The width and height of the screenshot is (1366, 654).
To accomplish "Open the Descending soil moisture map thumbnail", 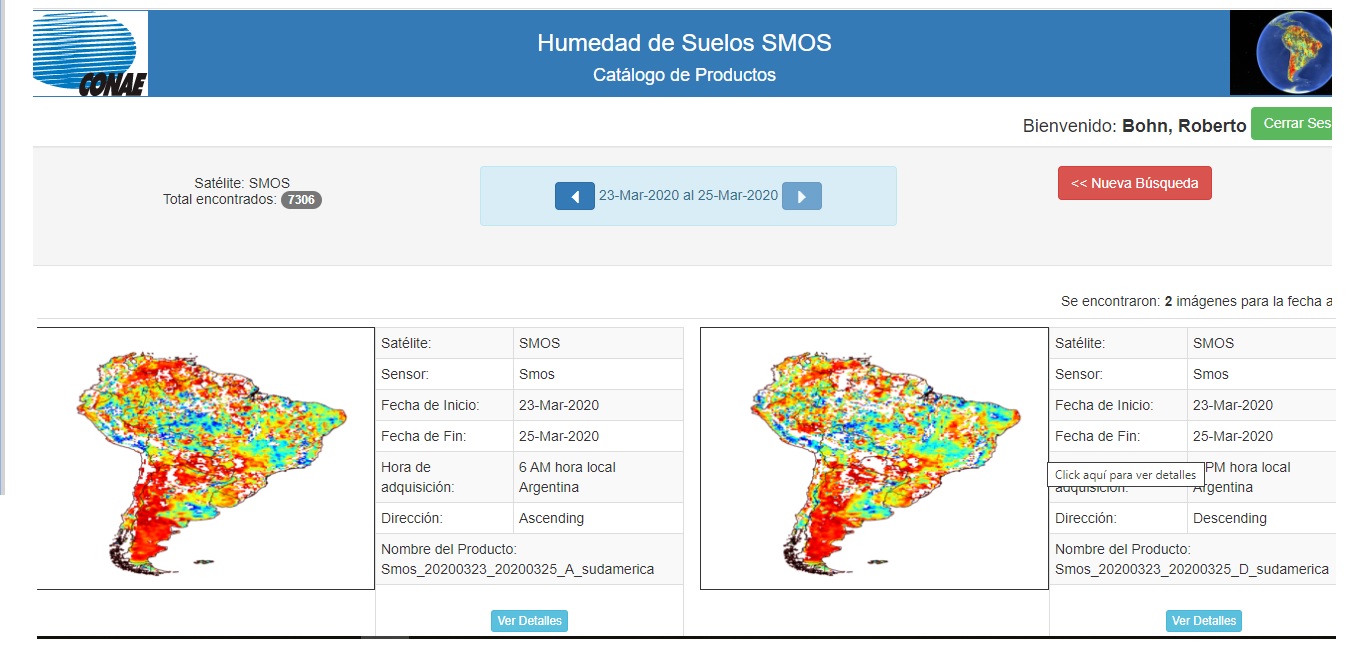I will pos(874,458).
